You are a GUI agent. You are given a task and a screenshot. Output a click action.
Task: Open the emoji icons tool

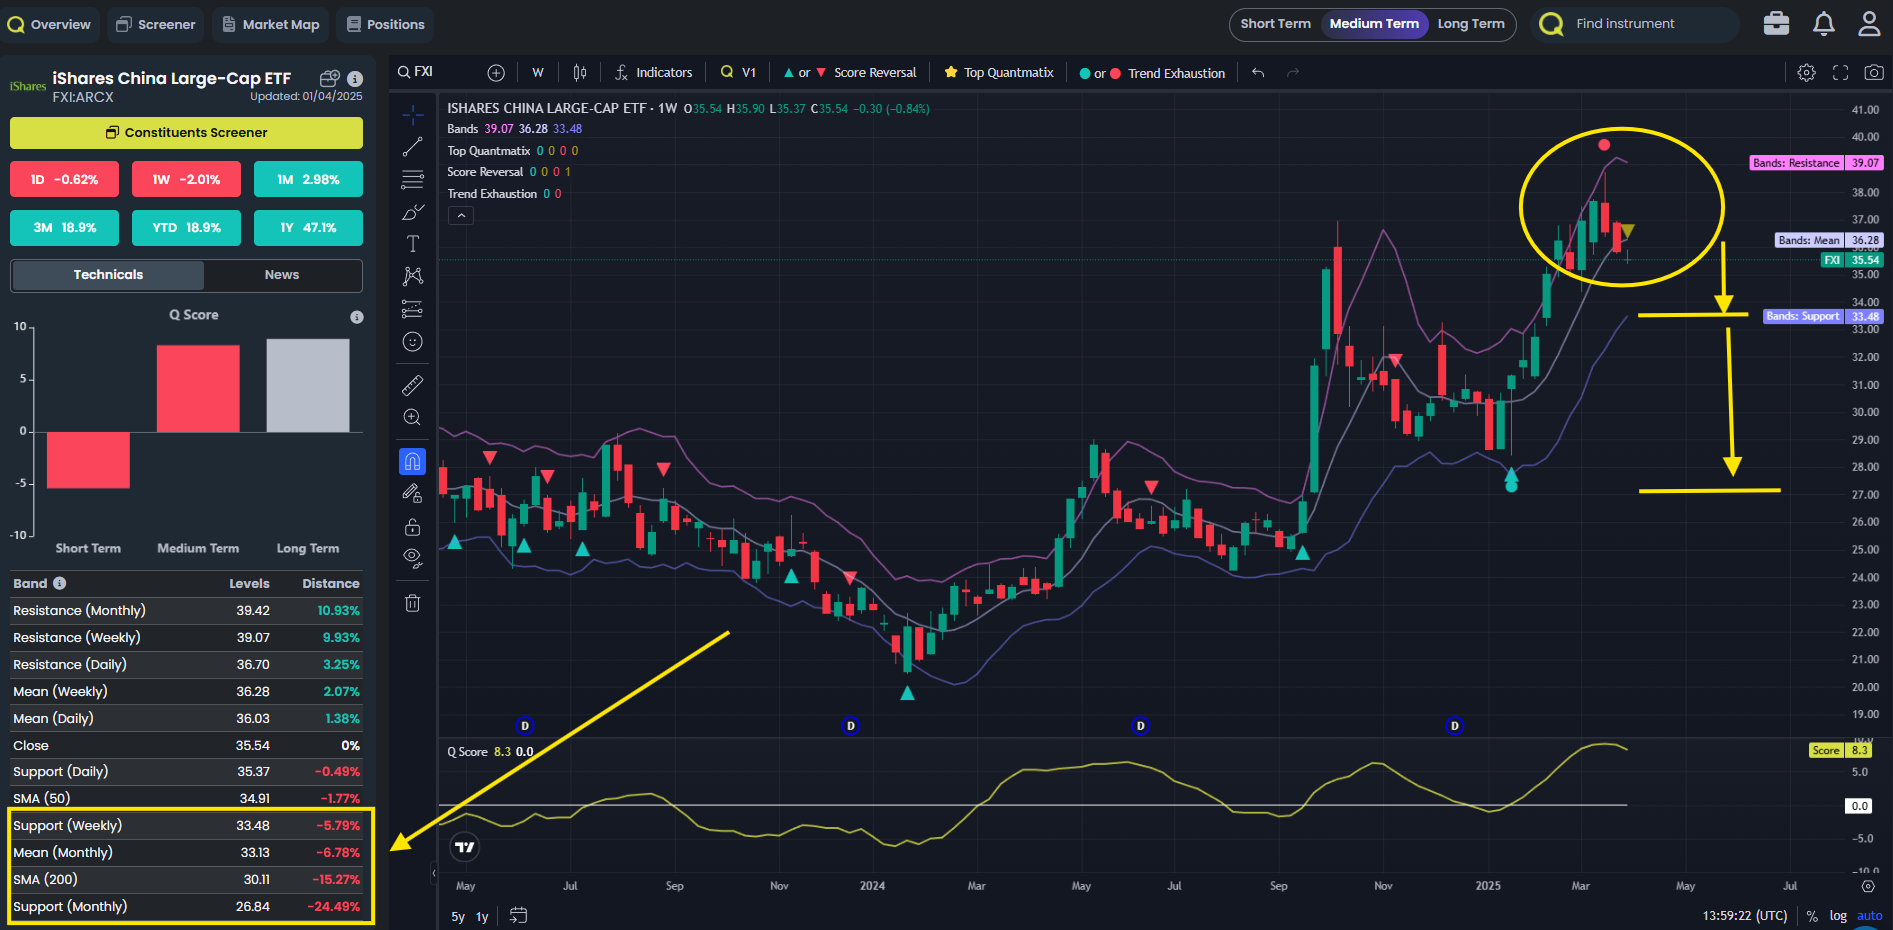[x=412, y=342]
